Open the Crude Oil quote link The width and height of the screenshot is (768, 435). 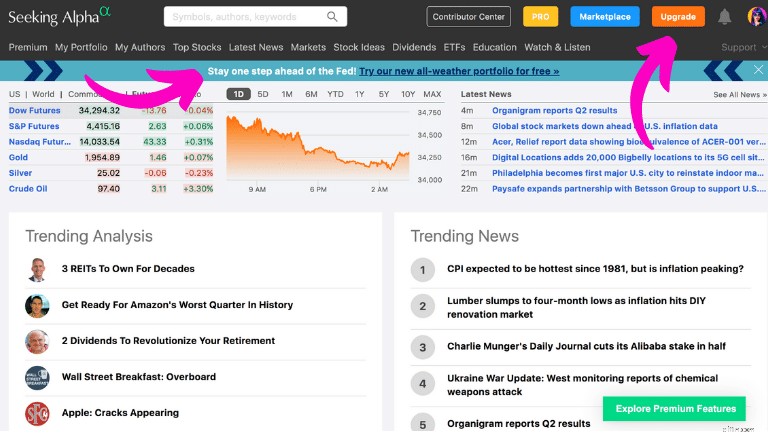coord(28,189)
